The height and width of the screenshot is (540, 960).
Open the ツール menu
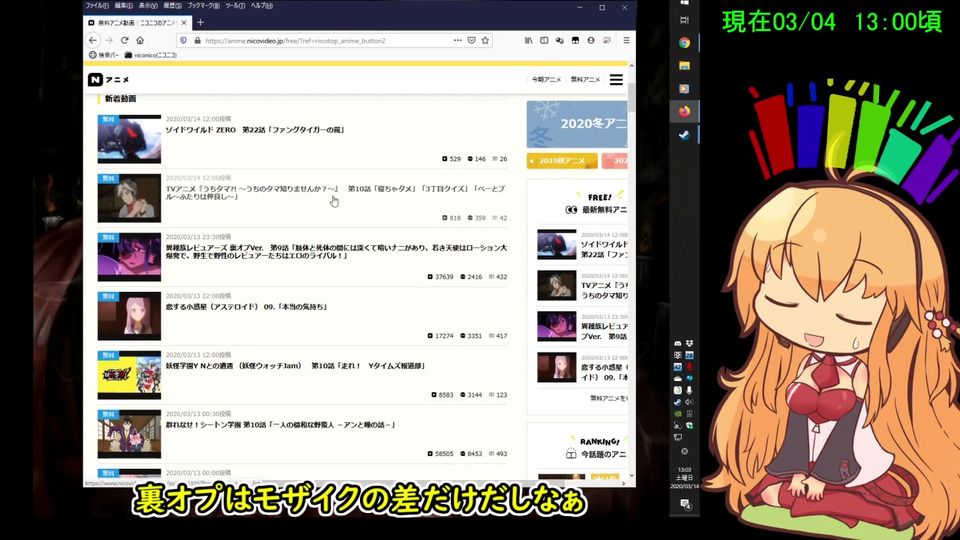(x=235, y=6)
